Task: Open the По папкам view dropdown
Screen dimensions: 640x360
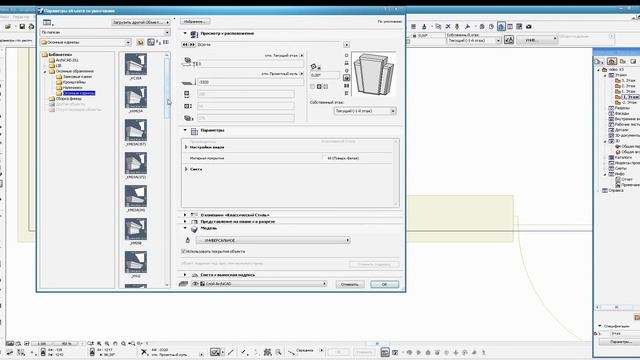Action: 105,32
